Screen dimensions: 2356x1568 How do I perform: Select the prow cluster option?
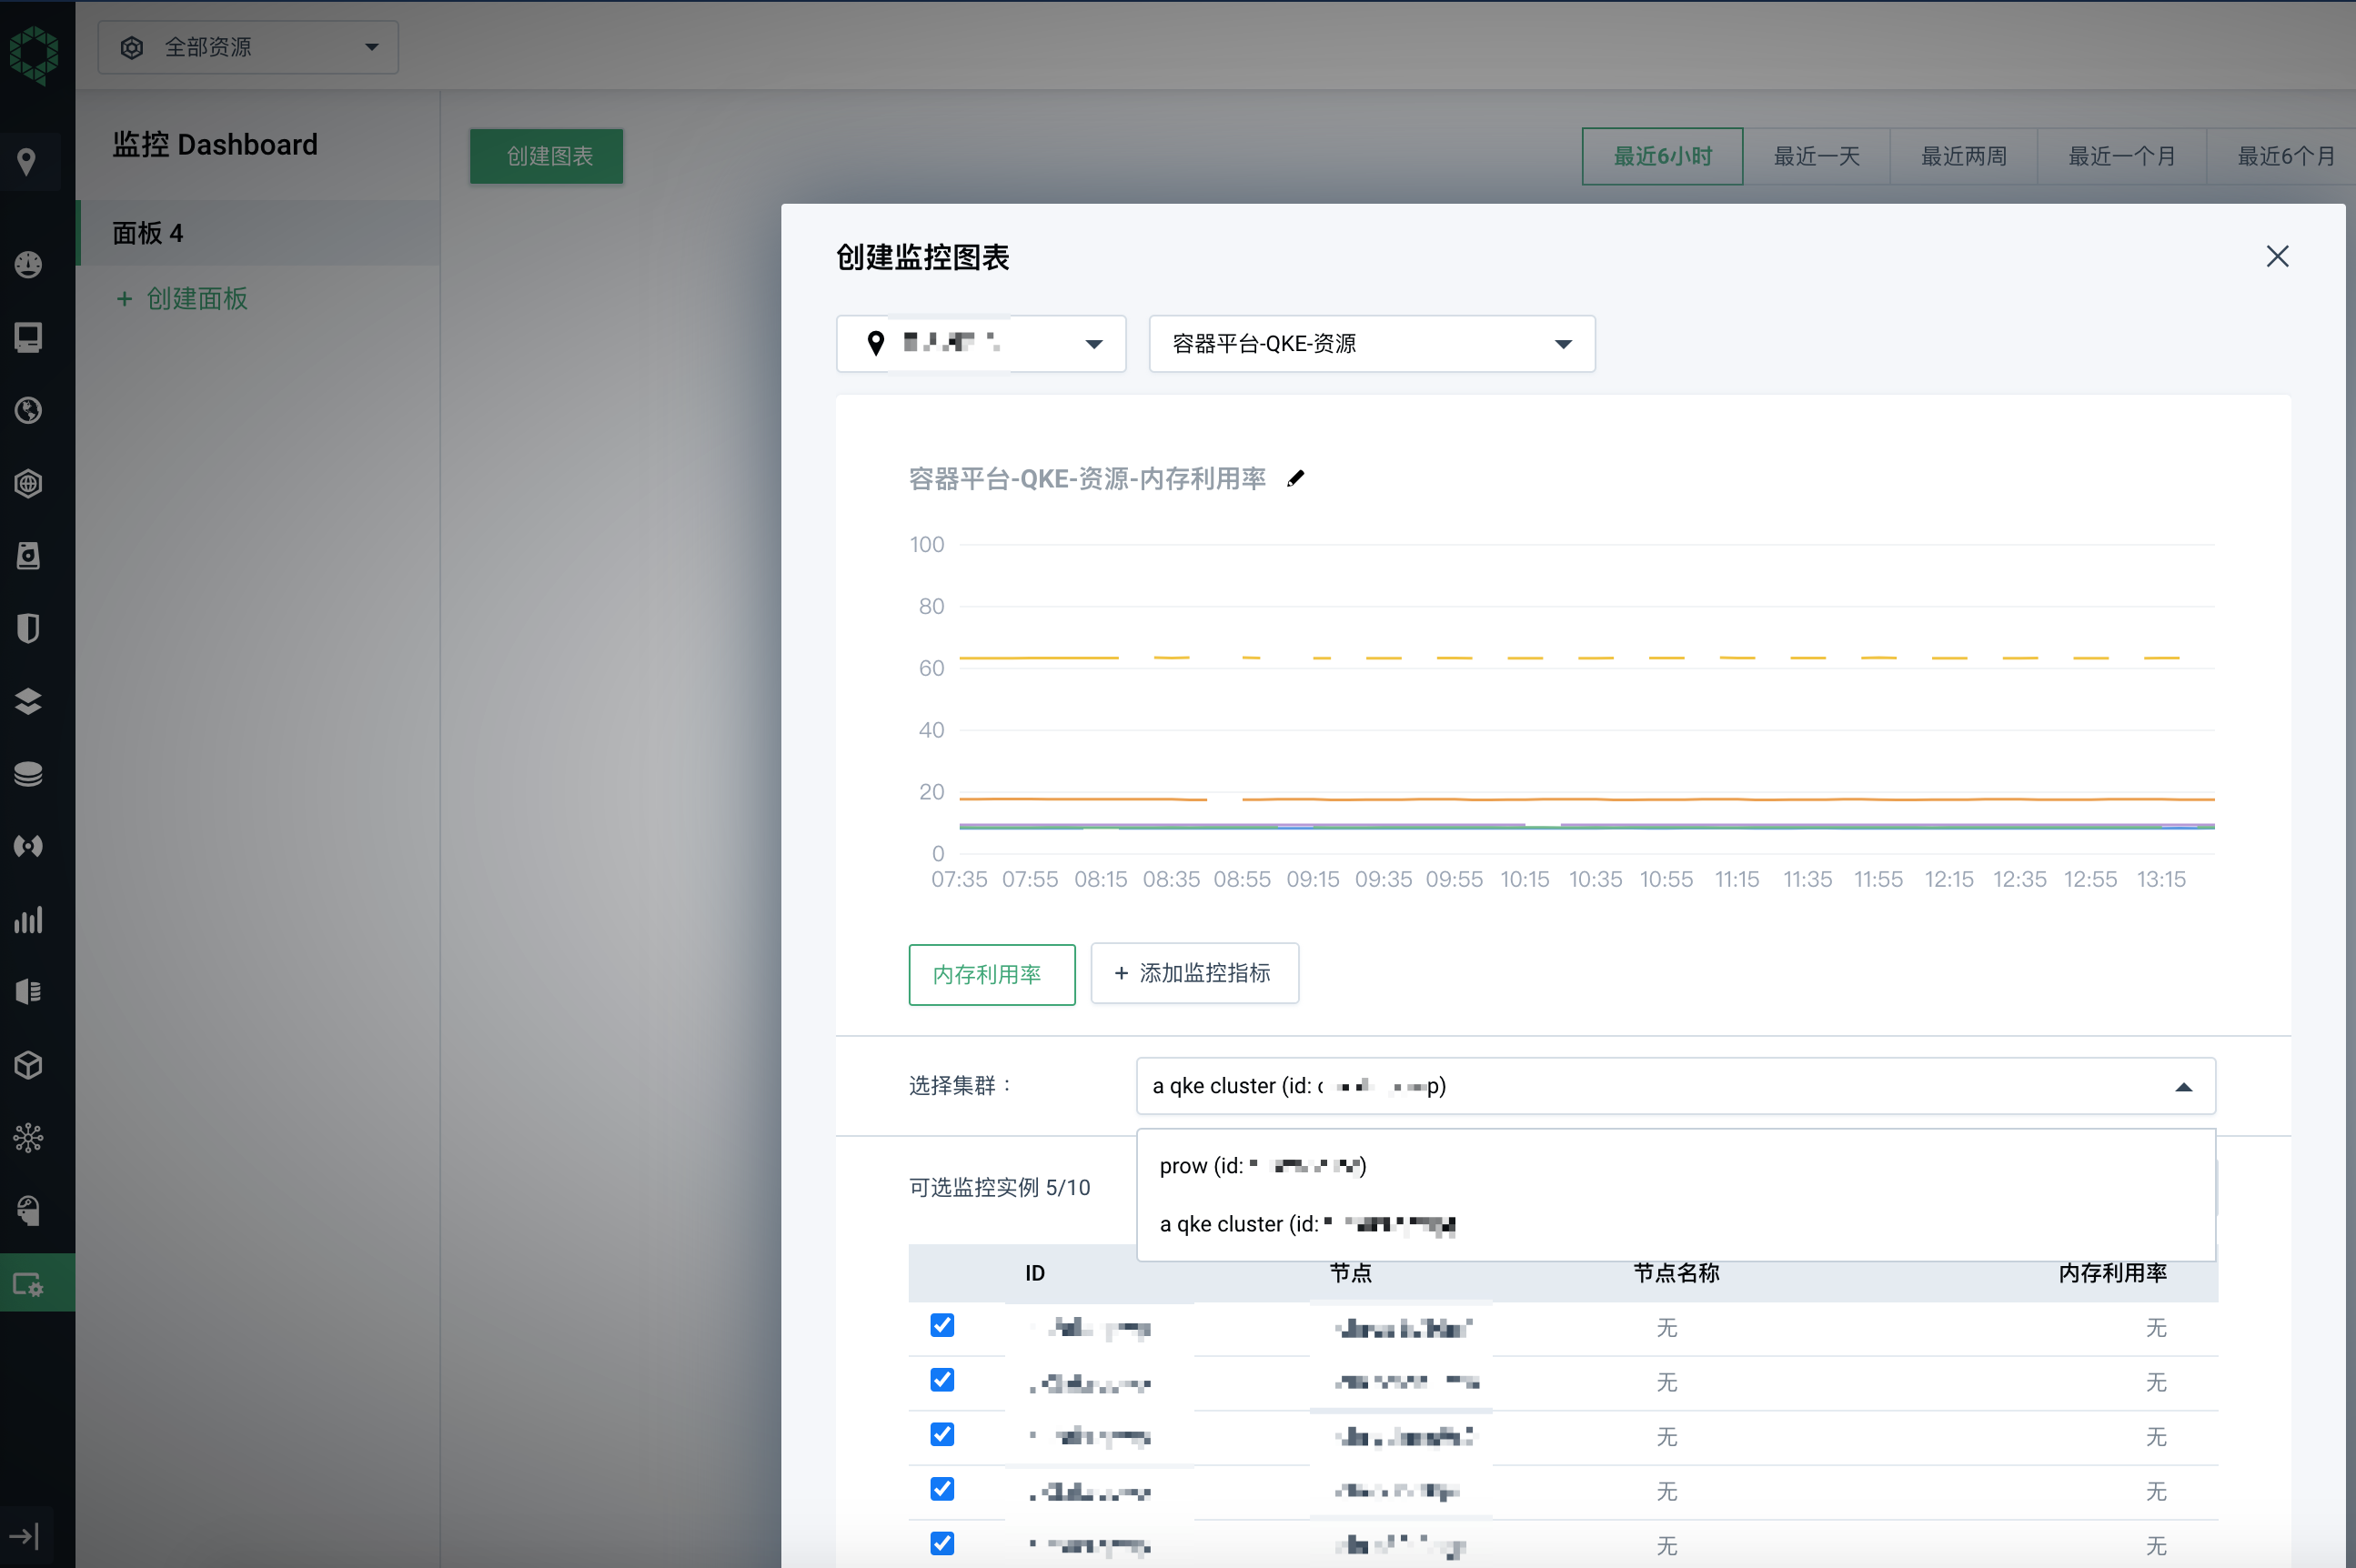click(x=1262, y=1166)
